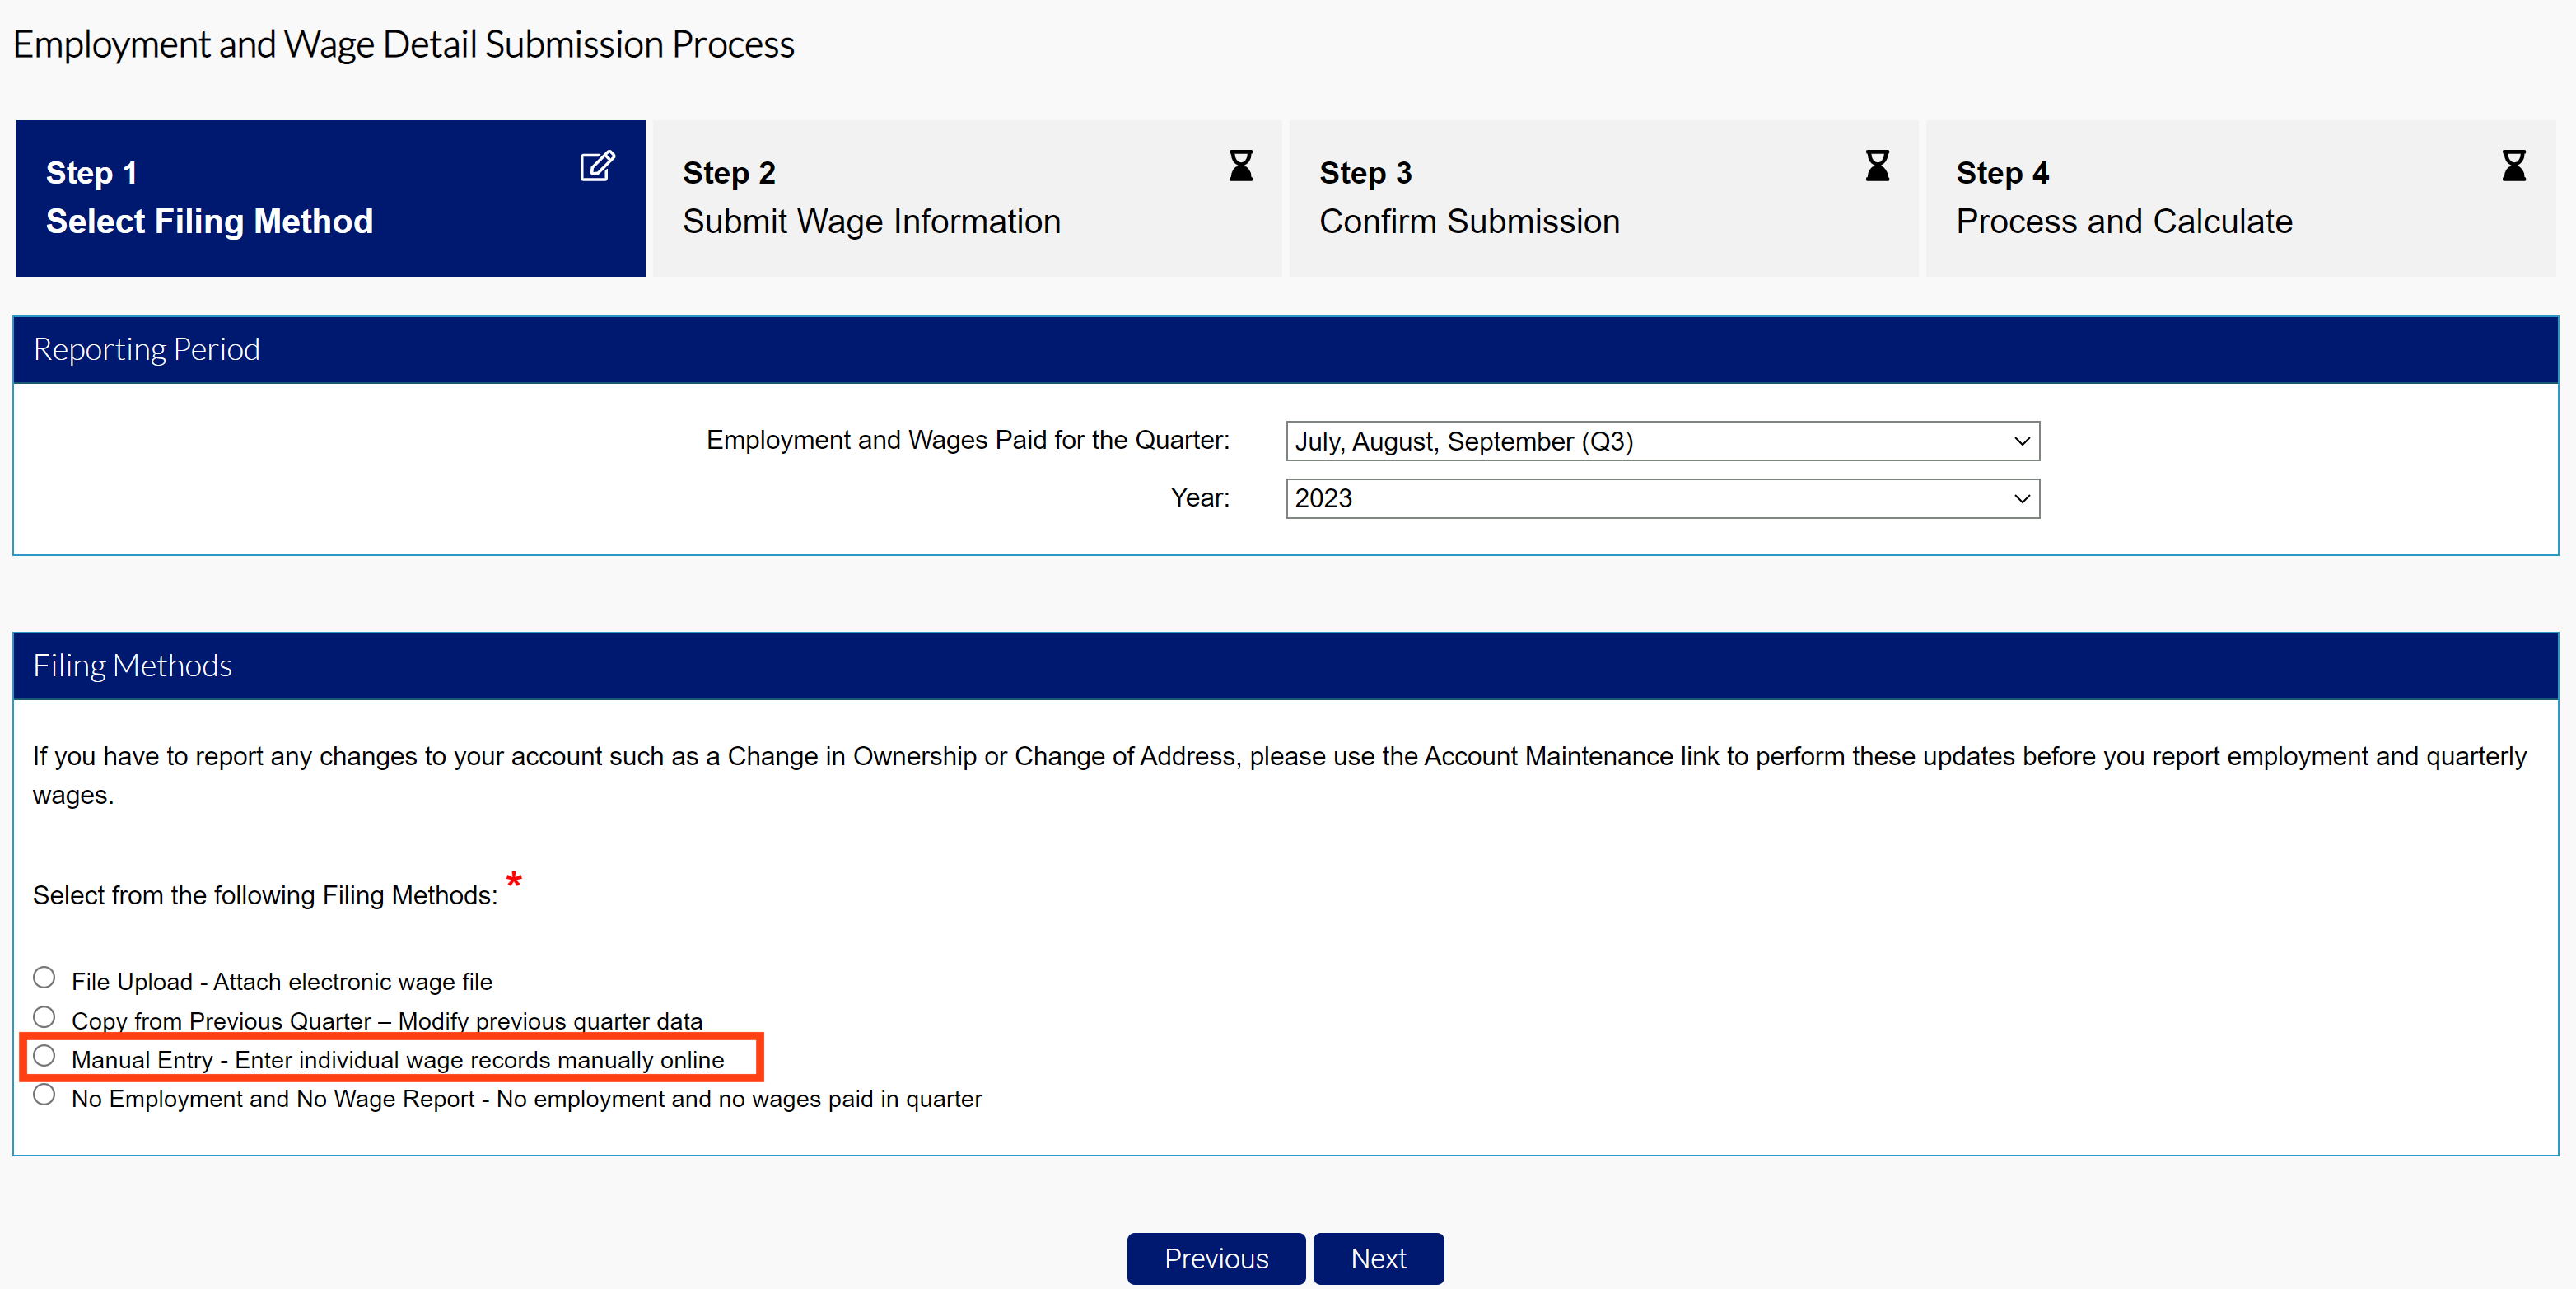Open the Year dropdown
This screenshot has width=2576, height=1289.
click(1662, 498)
